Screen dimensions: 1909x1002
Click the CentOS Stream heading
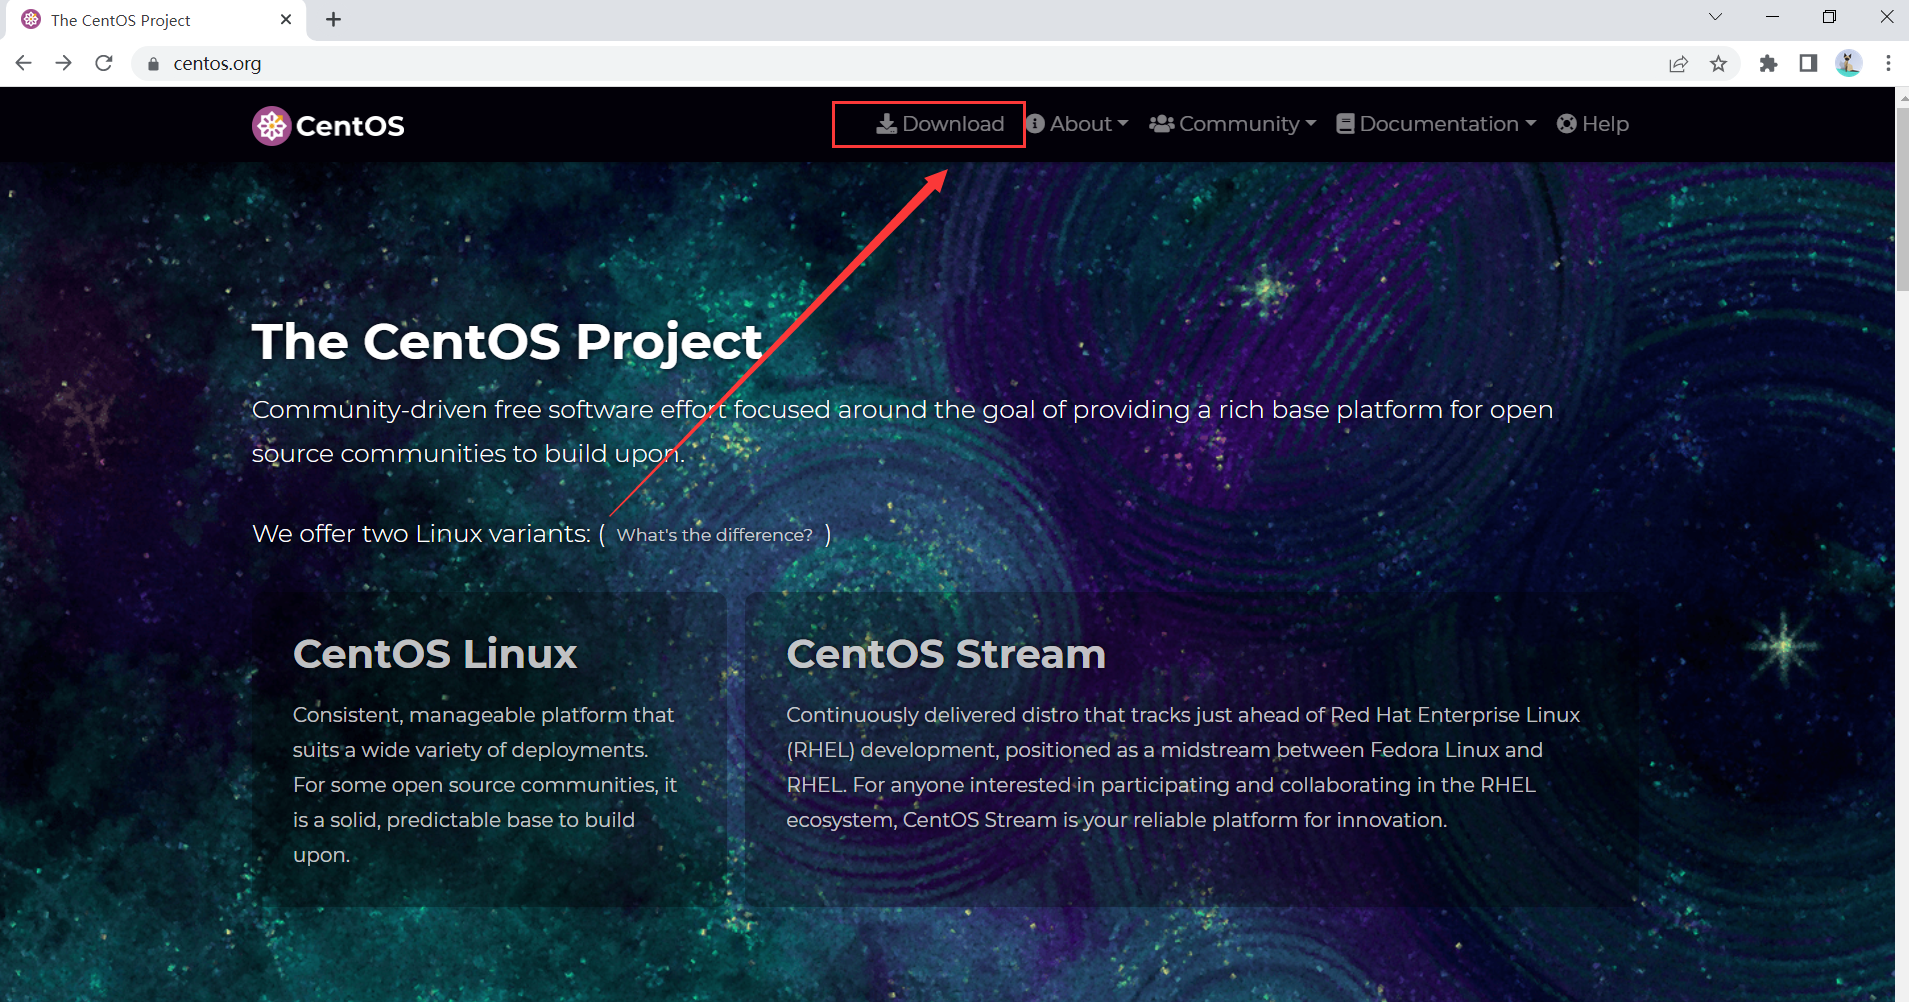tap(946, 654)
